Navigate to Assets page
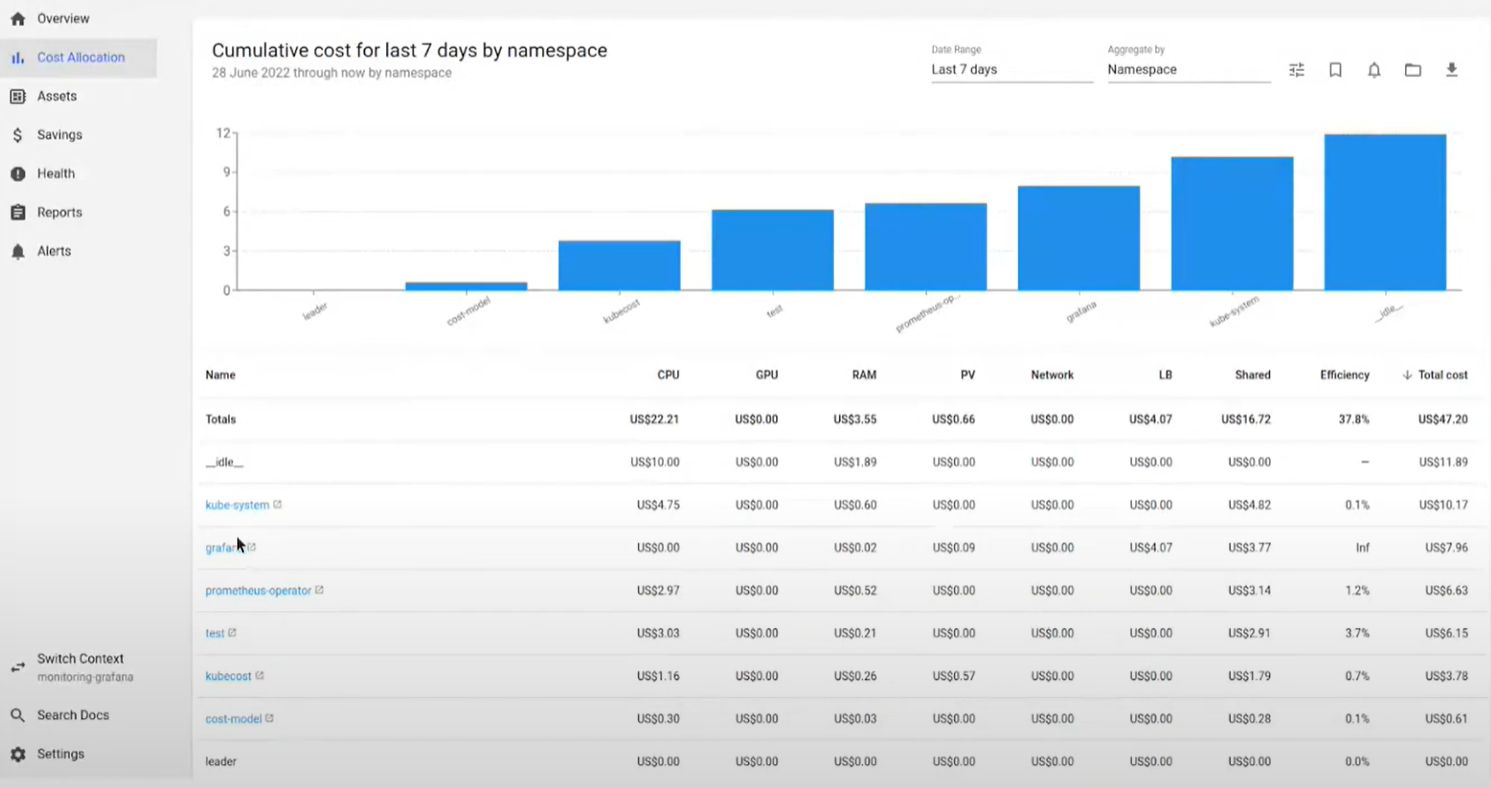The width and height of the screenshot is (1491, 788). [x=57, y=96]
